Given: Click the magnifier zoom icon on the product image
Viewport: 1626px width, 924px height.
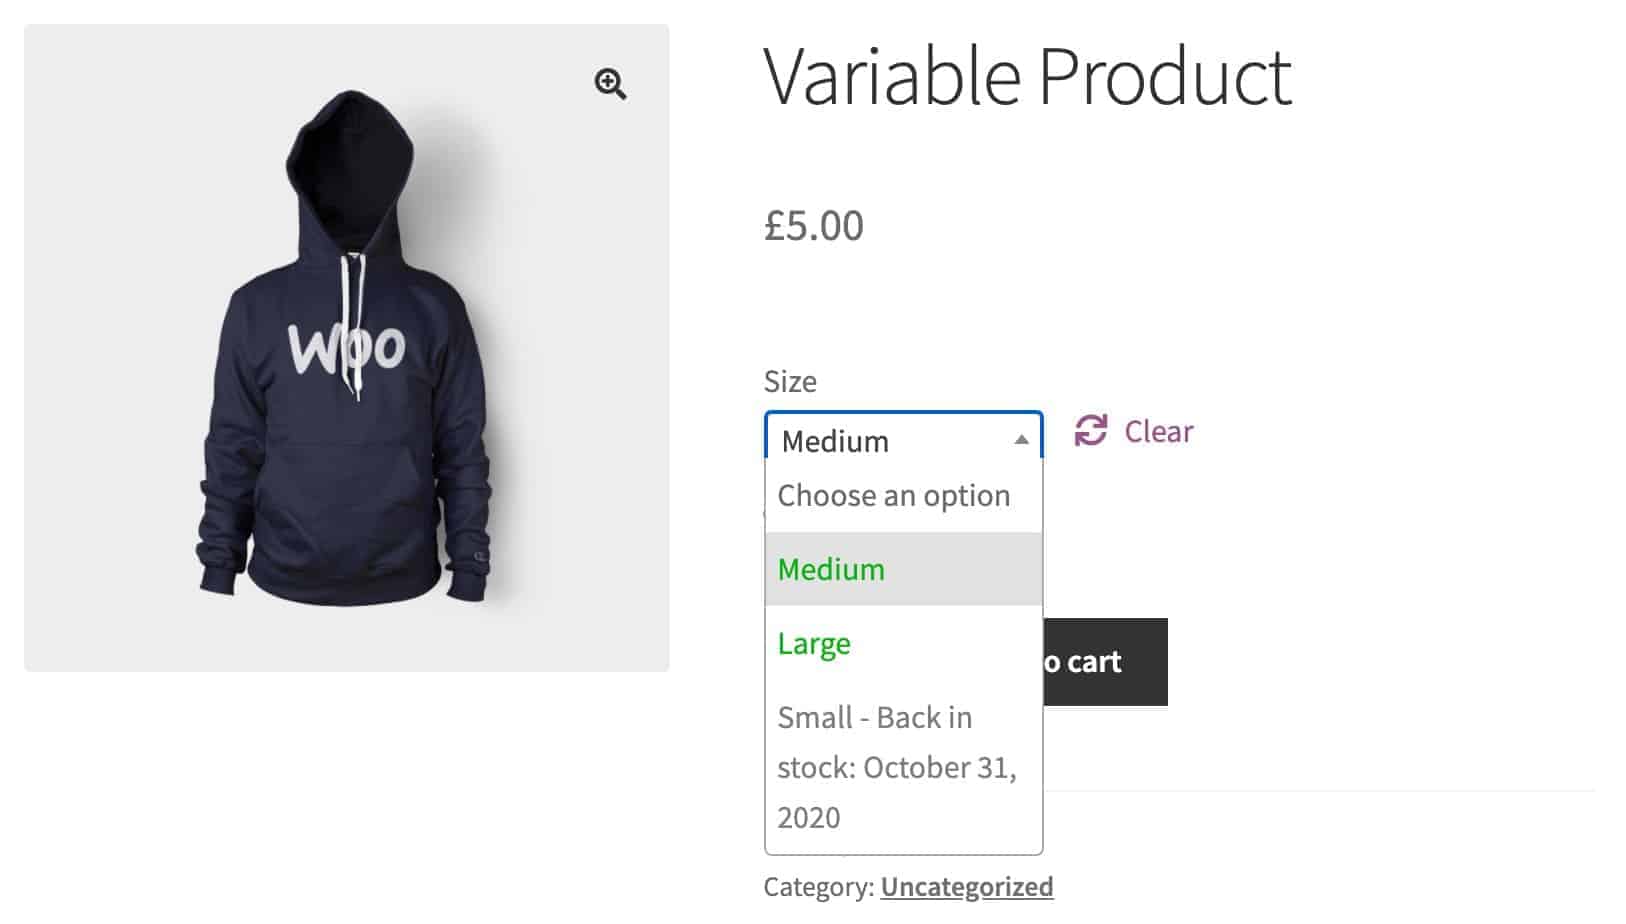Looking at the screenshot, I should pyautogui.click(x=610, y=84).
